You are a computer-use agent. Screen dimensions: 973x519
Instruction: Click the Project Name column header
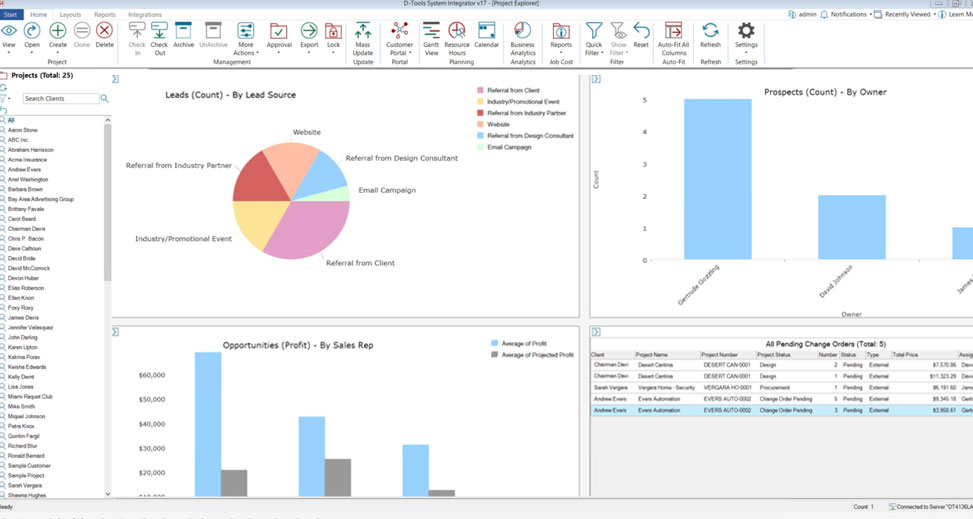click(666, 354)
